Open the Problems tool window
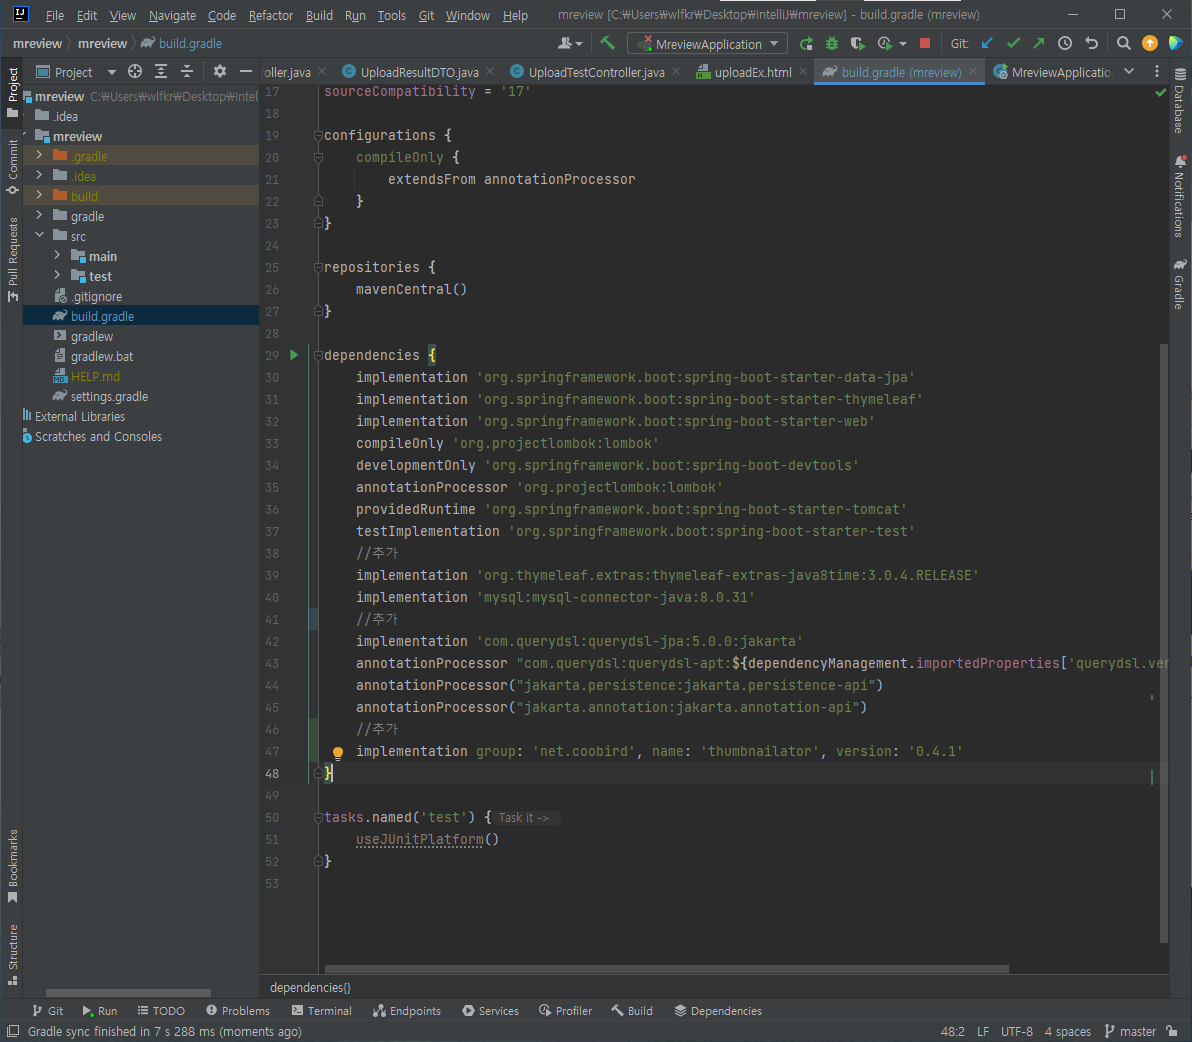 click(x=238, y=1011)
